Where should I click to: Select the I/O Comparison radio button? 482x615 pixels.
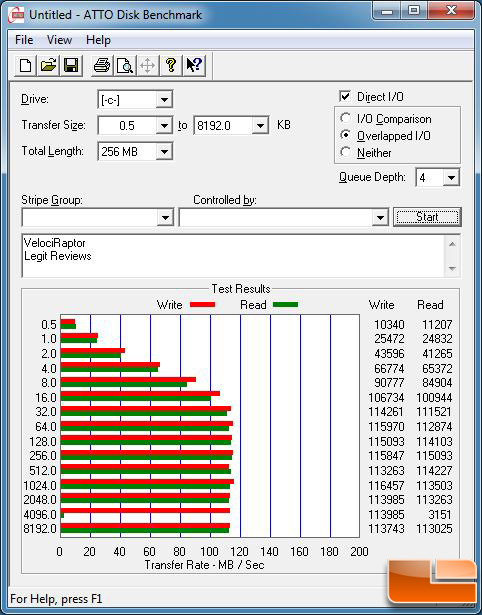pos(346,118)
